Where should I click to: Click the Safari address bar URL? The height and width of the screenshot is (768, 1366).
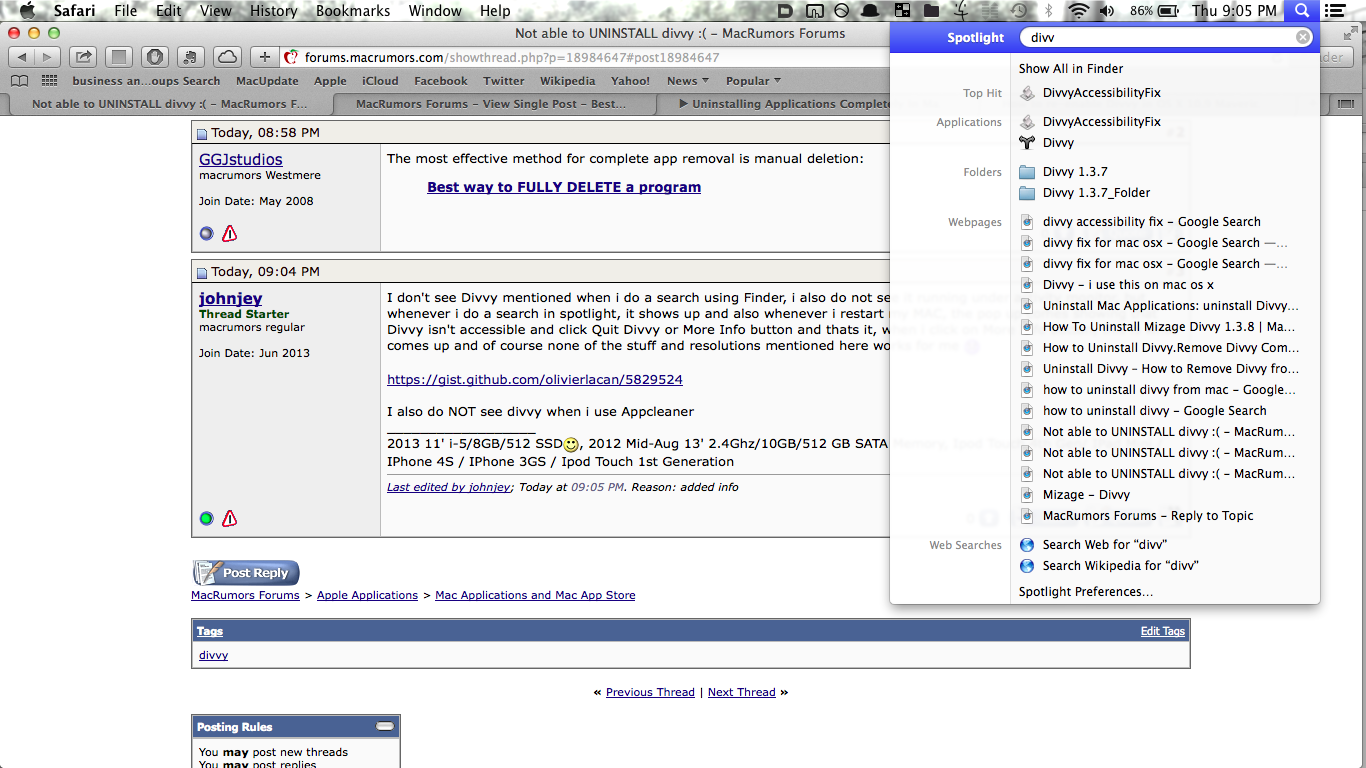510,57
